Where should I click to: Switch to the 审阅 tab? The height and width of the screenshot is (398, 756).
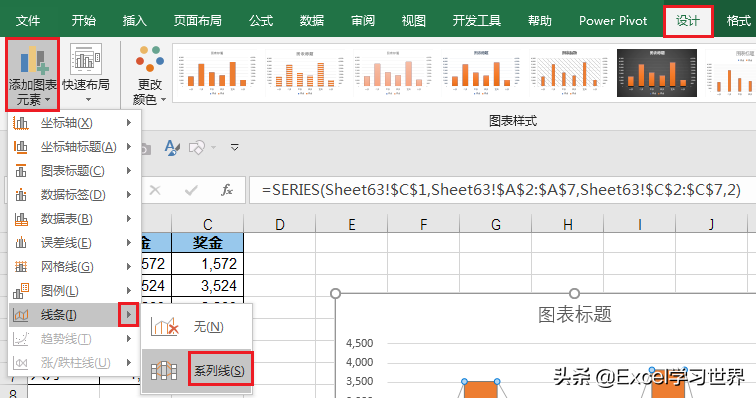(x=363, y=21)
